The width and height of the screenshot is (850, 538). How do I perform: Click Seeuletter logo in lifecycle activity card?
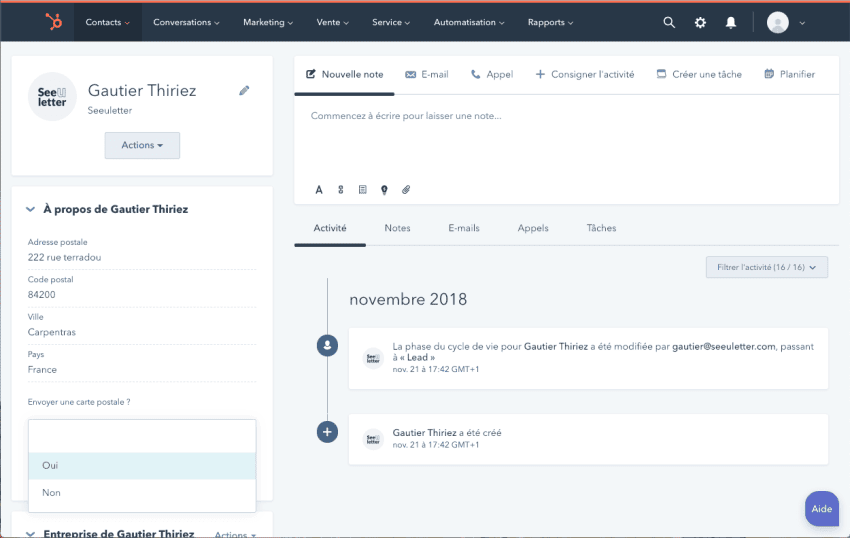point(373,358)
